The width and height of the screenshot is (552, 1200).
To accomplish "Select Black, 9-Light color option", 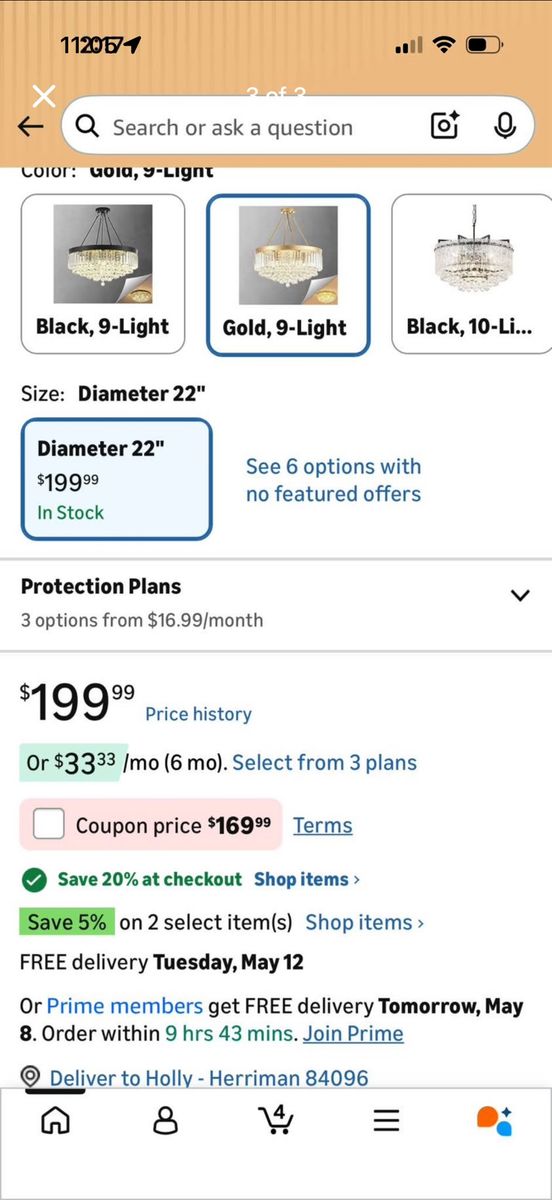I will point(103,274).
